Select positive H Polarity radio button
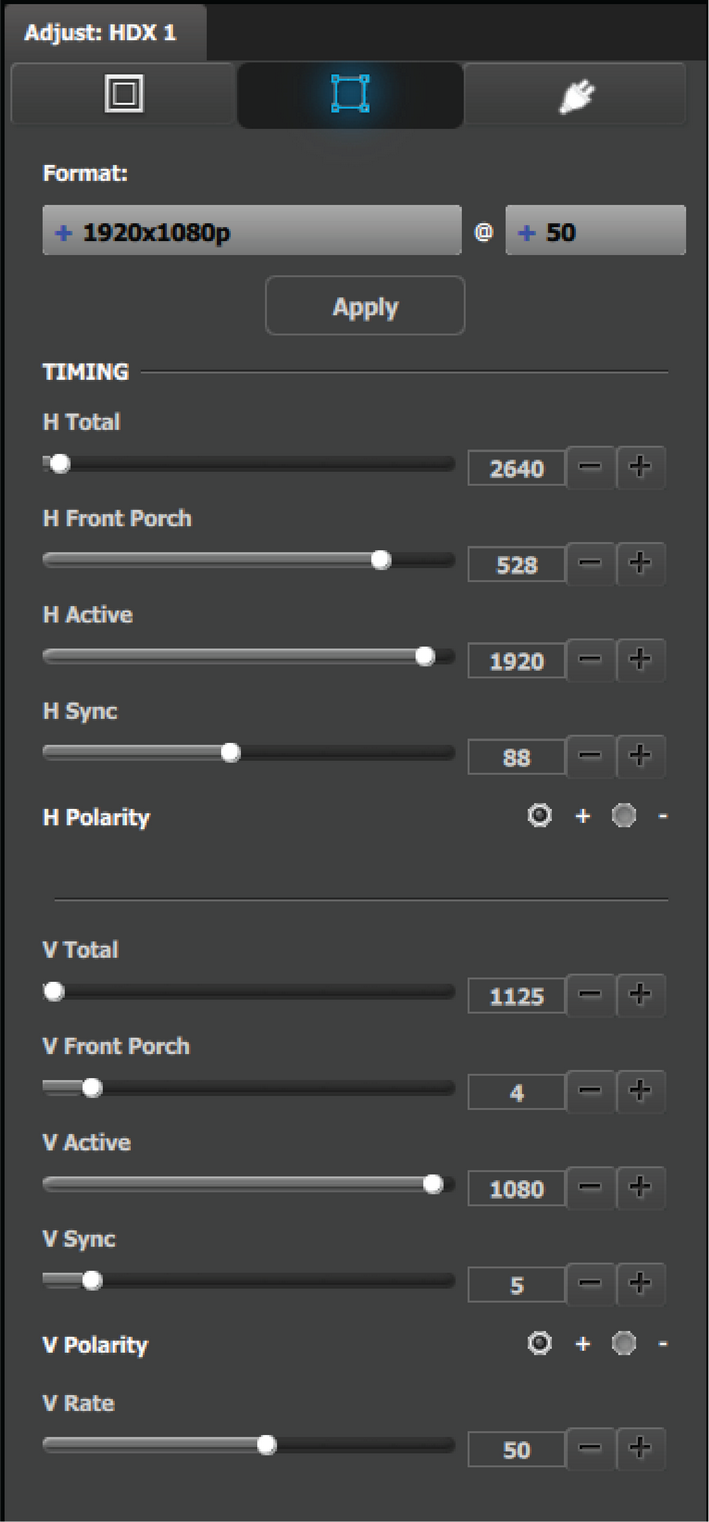709x1522 pixels. (540, 816)
